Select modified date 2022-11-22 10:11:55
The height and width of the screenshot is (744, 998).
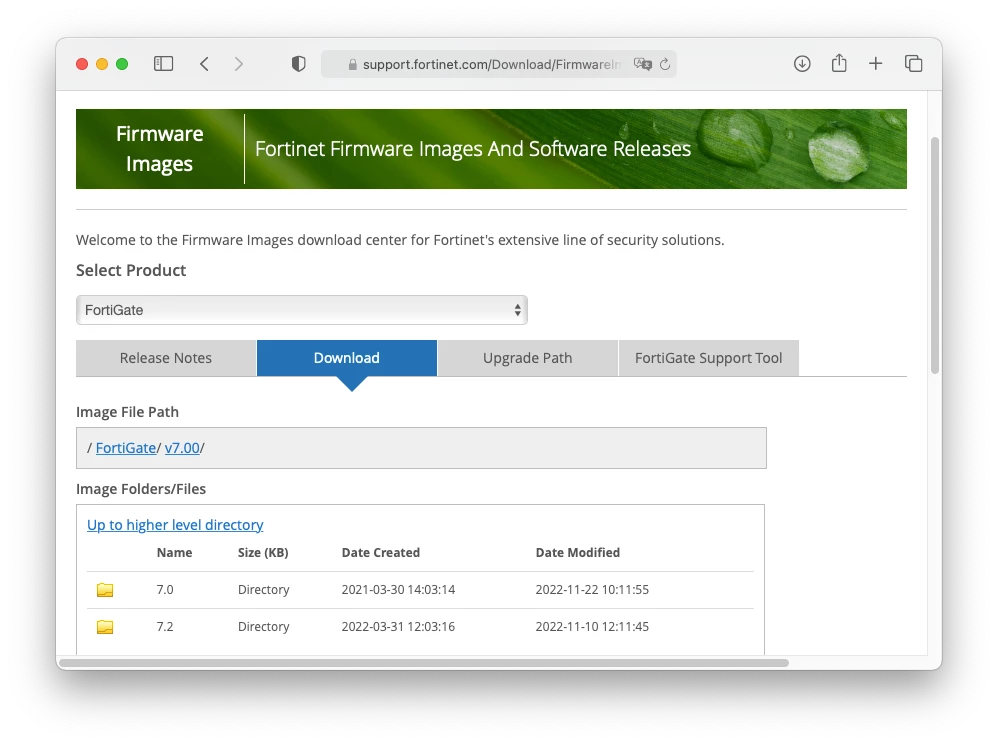tap(592, 590)
